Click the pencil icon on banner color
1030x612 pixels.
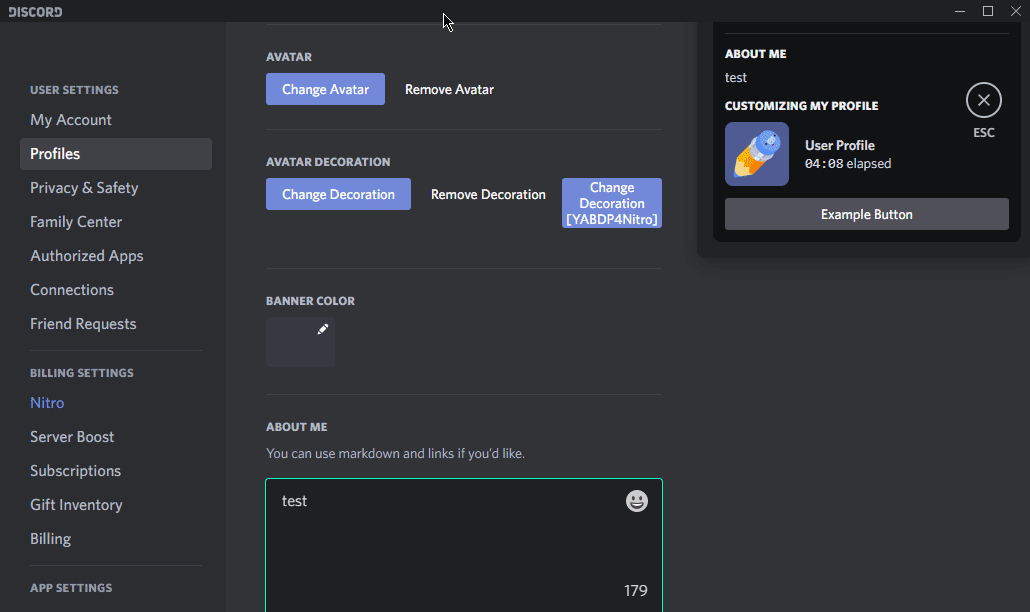tap(323, 329)
